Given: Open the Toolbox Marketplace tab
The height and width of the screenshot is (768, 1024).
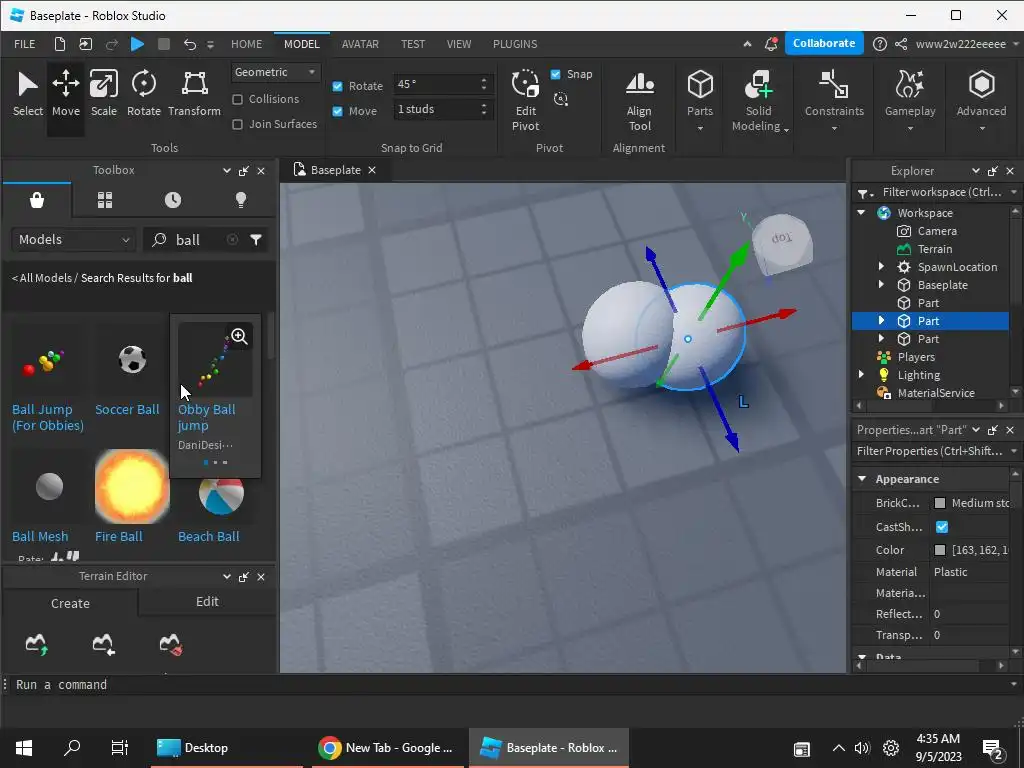Looking at the screenshot, I should pyautogui.click(x=37, y=200).
